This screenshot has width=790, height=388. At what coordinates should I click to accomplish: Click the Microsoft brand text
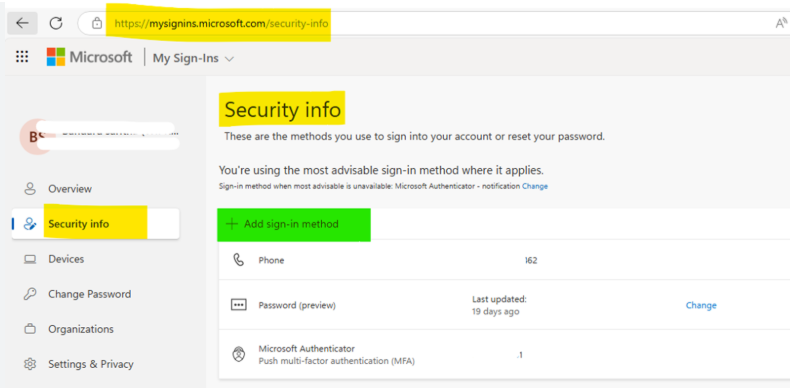(x=101, y=57)
